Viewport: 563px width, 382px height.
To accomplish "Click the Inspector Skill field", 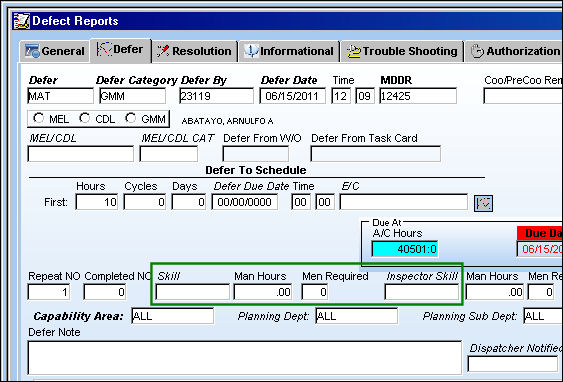I will click(x=422, y=292).
